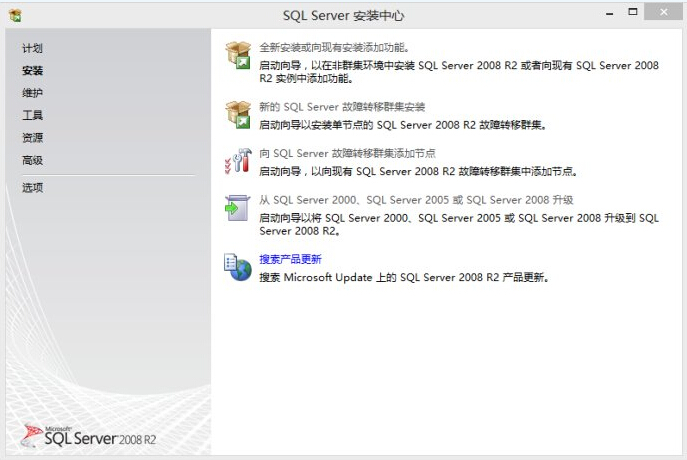Open the 搜索产品更新 link
Screen dimensions: 687x460
(290, 259)
